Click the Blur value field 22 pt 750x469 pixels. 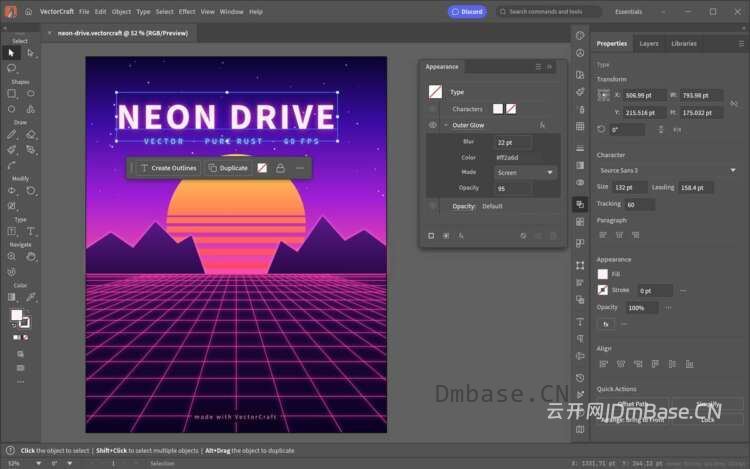point(513,142)
